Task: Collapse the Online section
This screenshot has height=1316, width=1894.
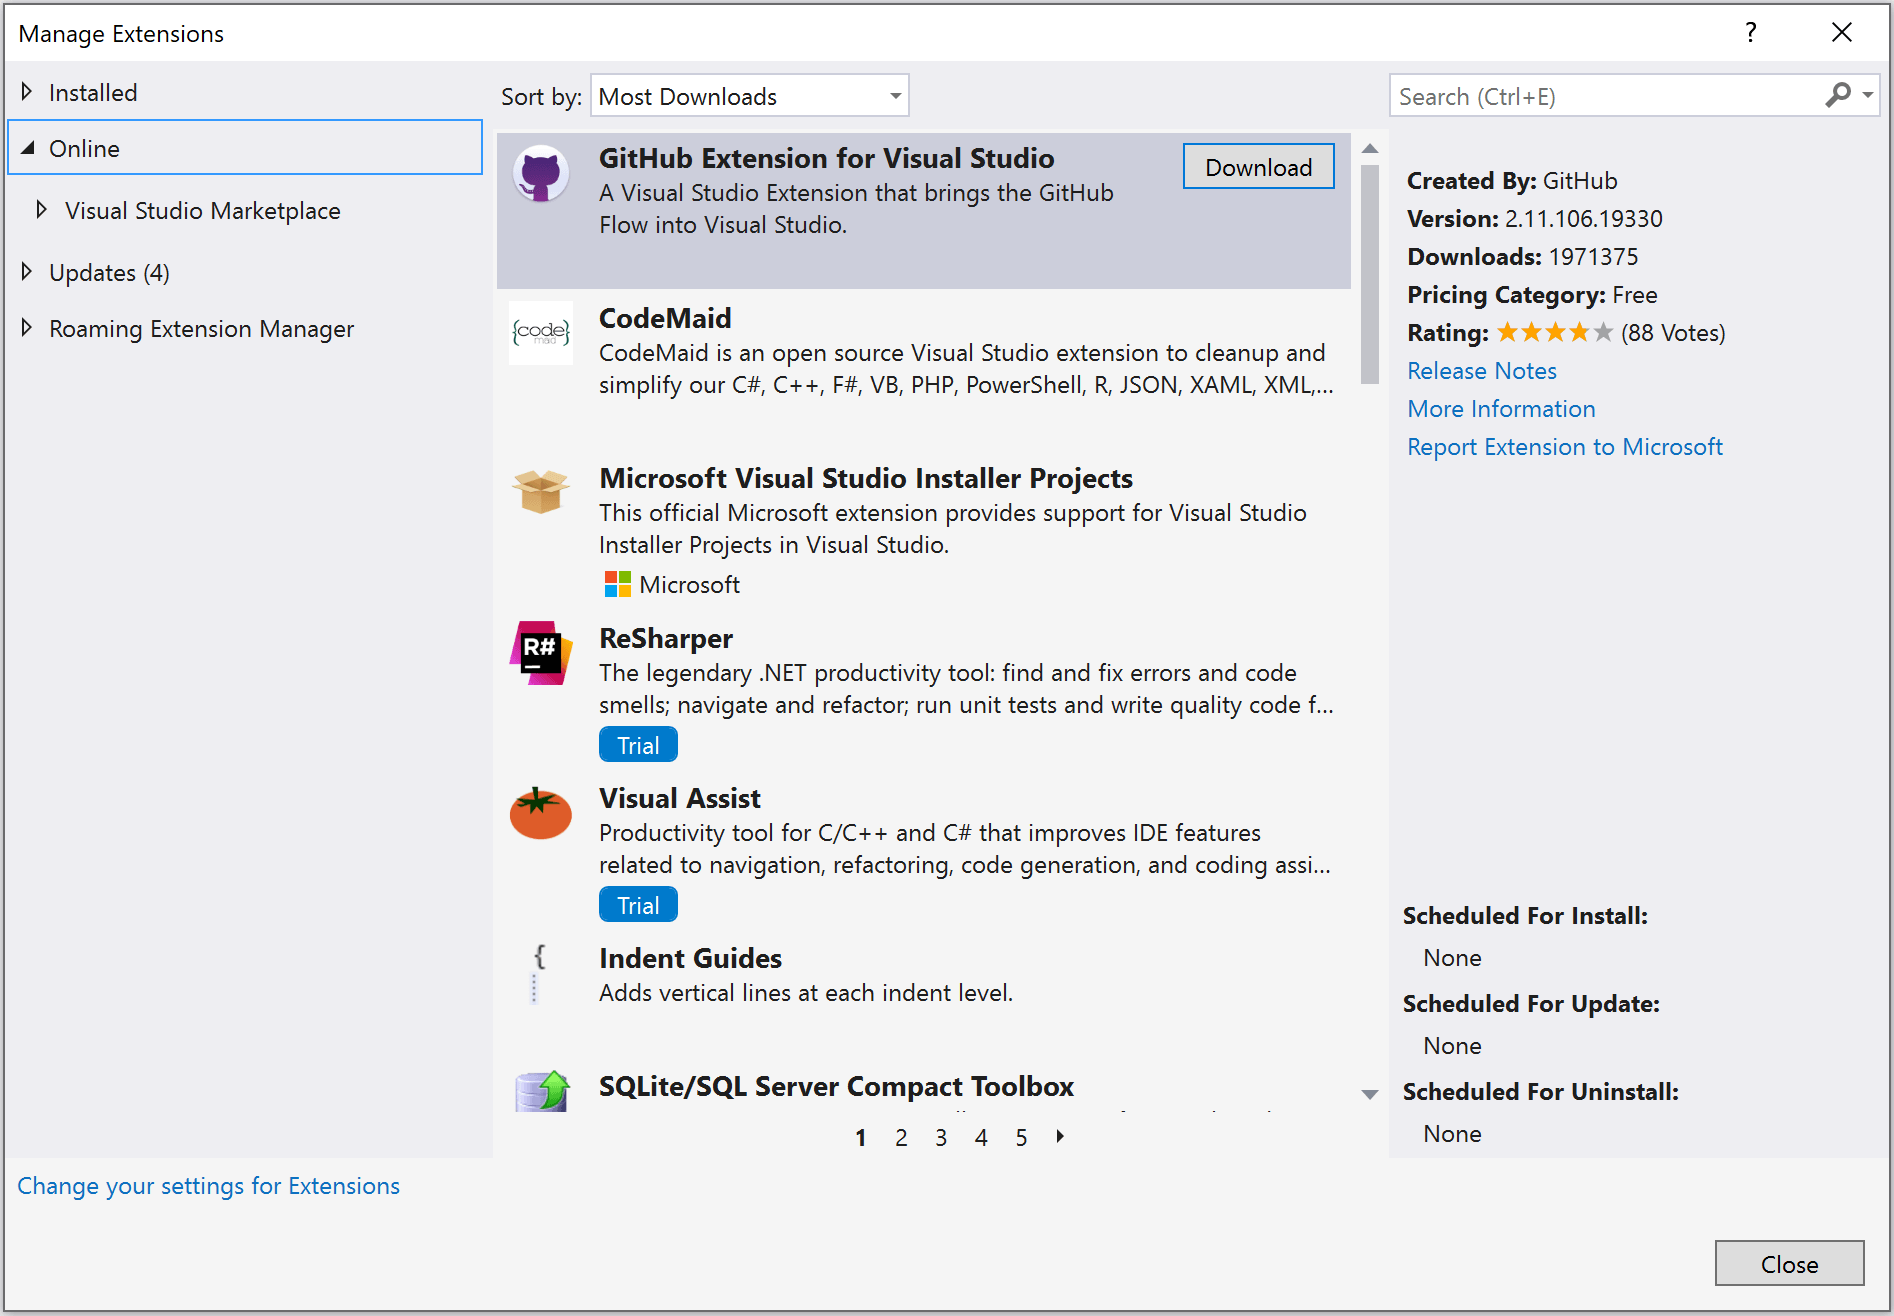Action: pos(29,146)
